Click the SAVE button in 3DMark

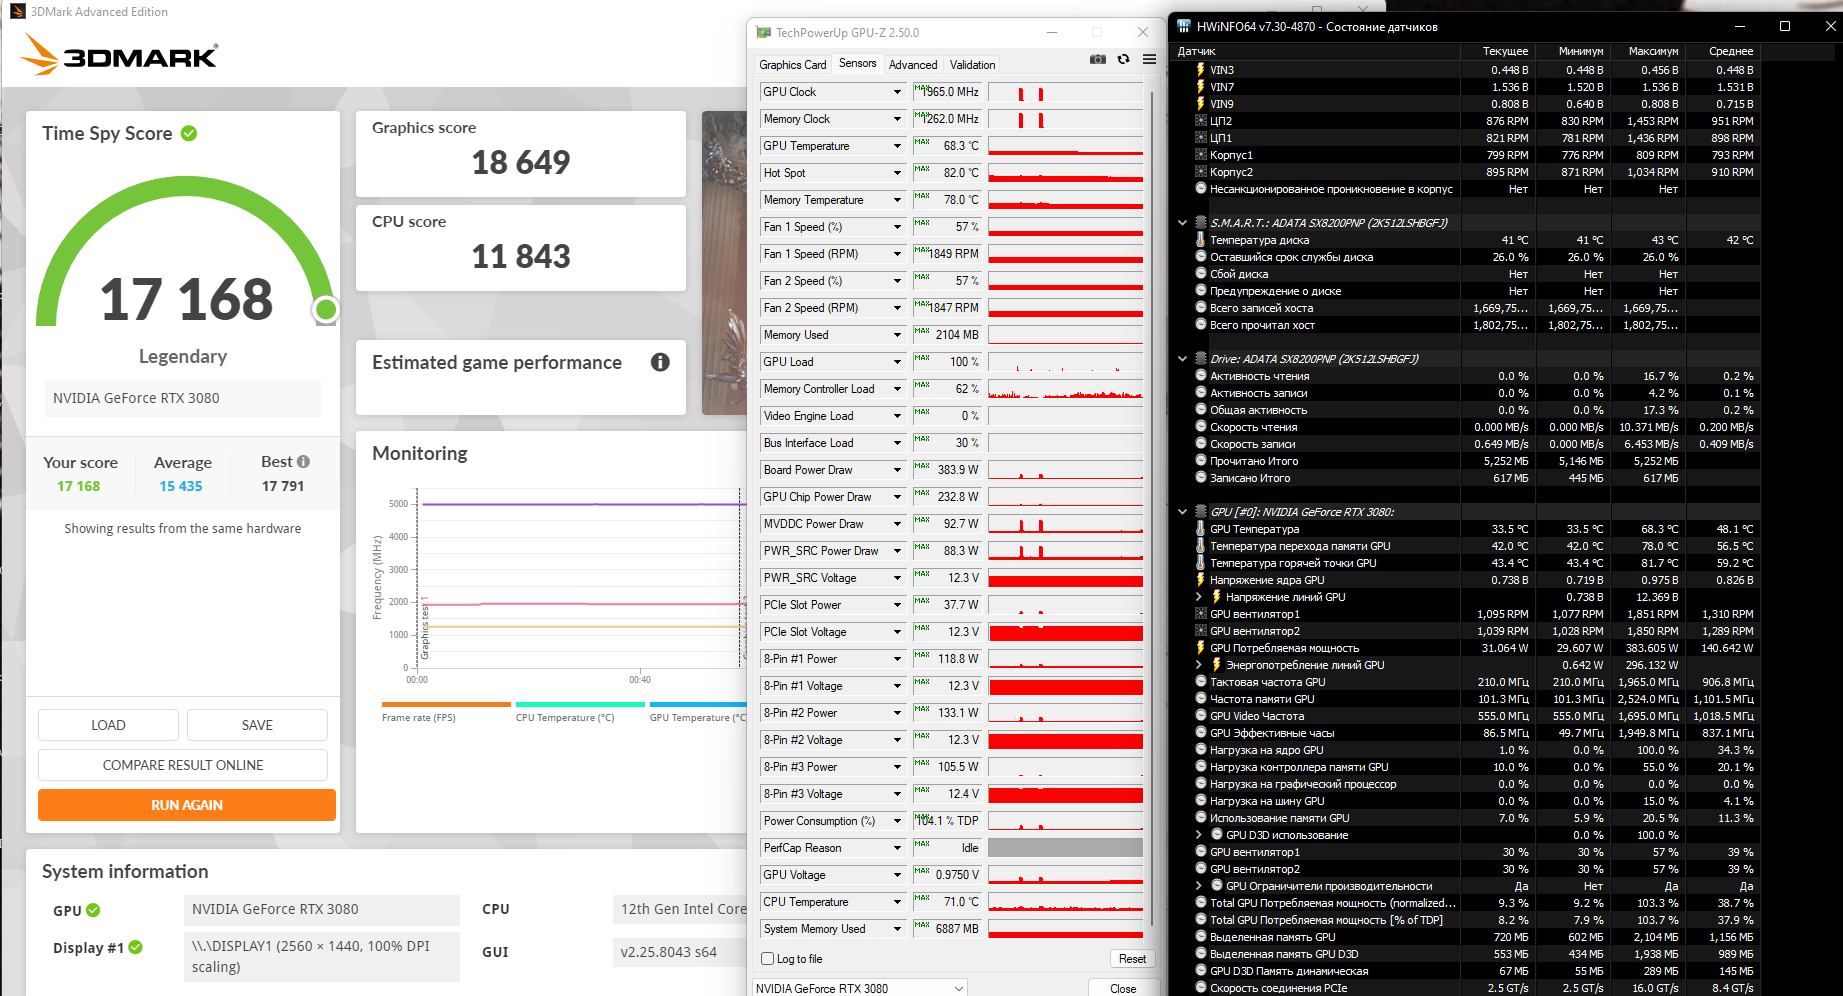(x=257, y=725)
